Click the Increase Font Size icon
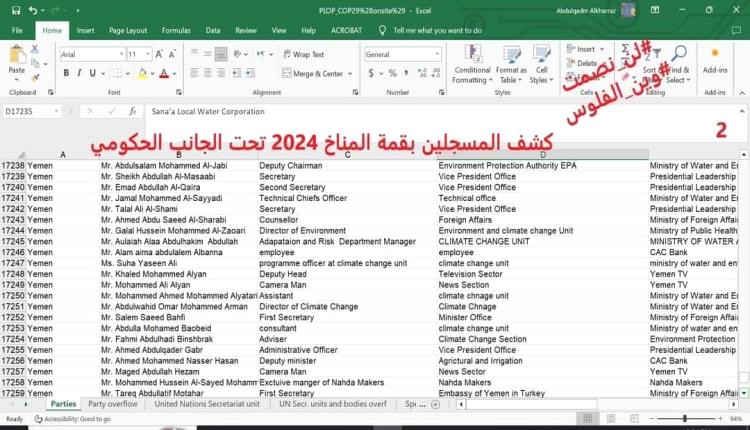The width and height of the screenshot is (750, 430). [161, 54]
